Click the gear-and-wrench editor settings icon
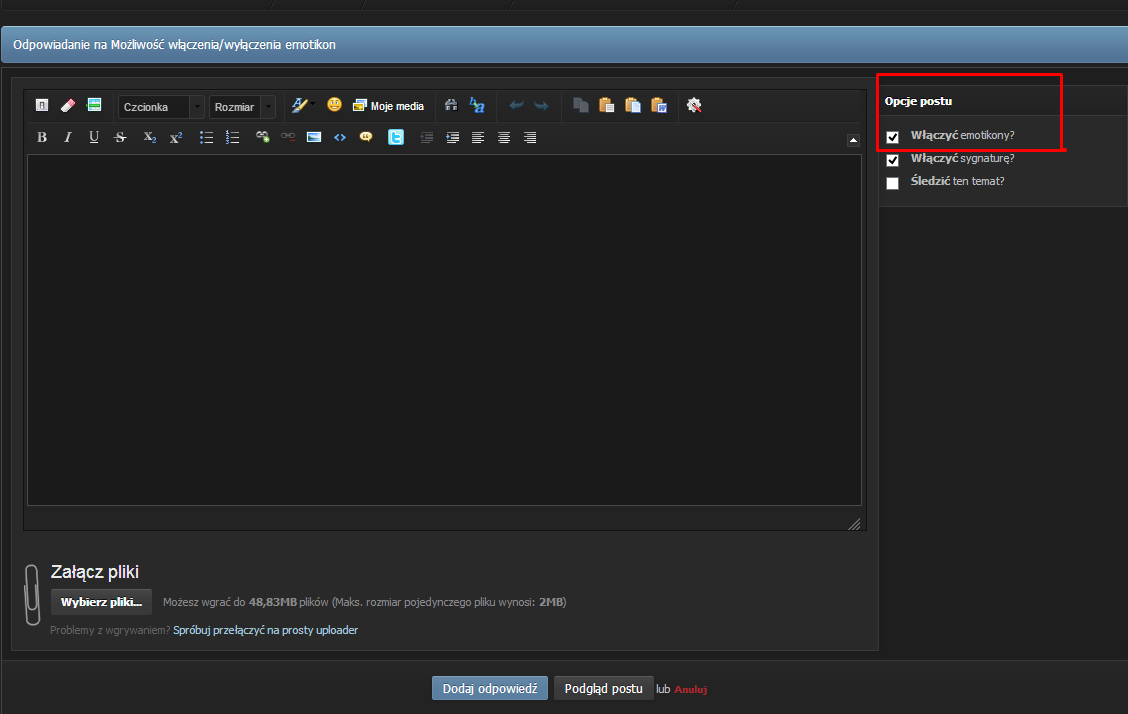1128x714 pixels. tap(694, 106)
